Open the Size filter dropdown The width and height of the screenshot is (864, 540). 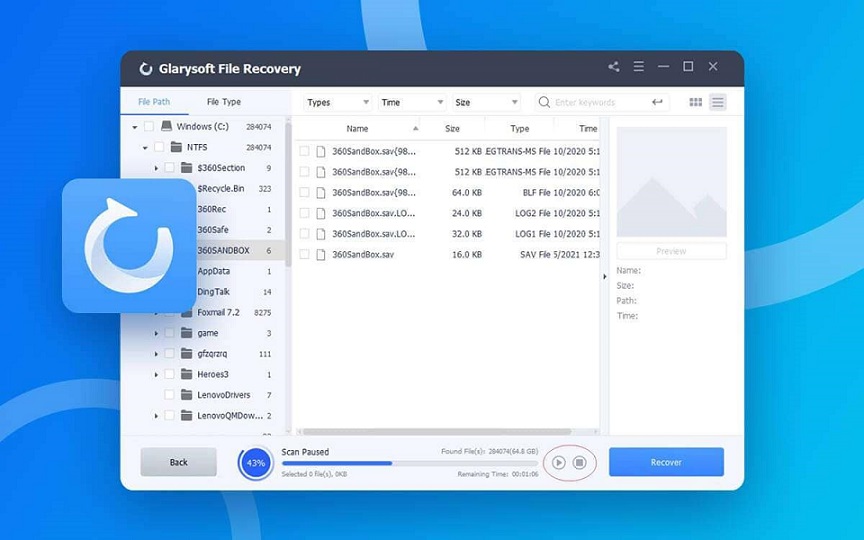[486, 102]
